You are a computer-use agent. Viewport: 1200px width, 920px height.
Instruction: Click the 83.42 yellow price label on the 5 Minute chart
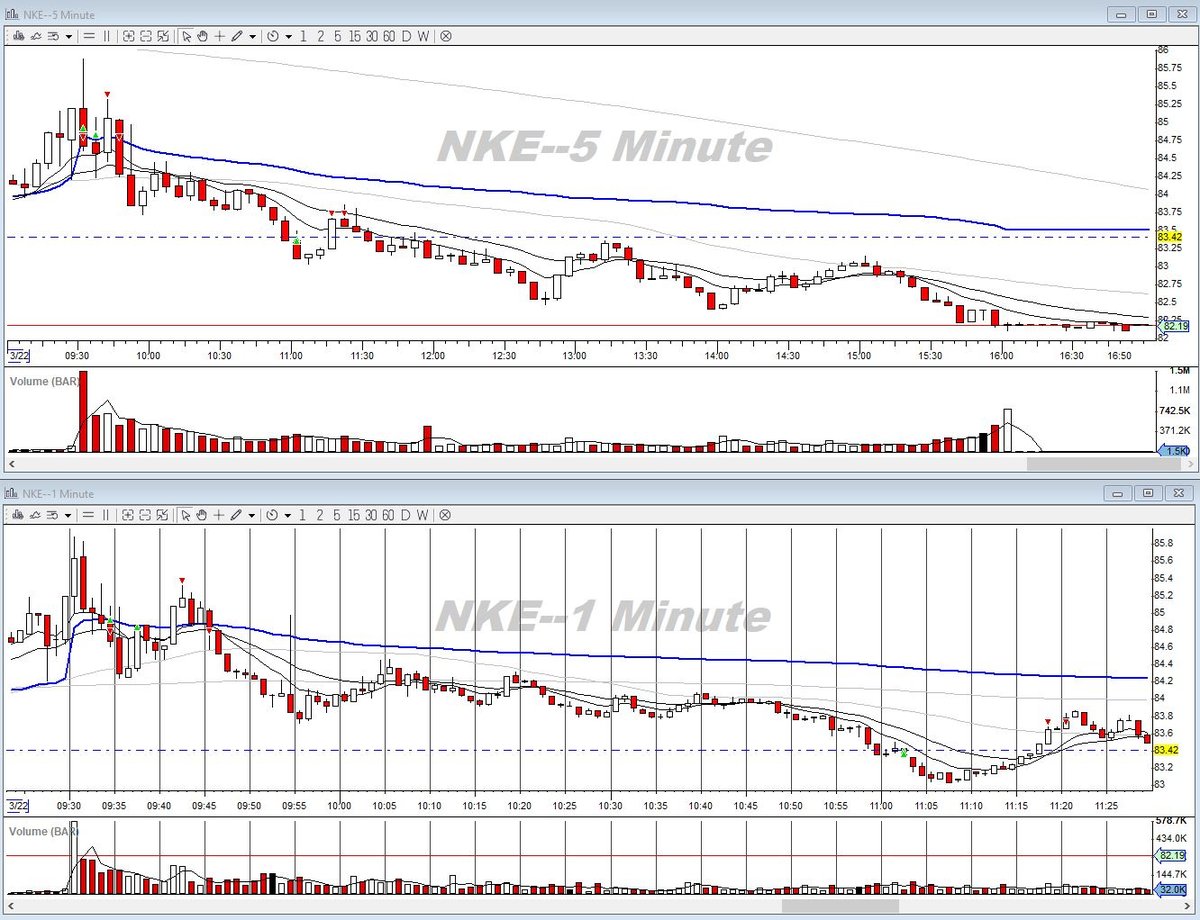[1168, 237]
